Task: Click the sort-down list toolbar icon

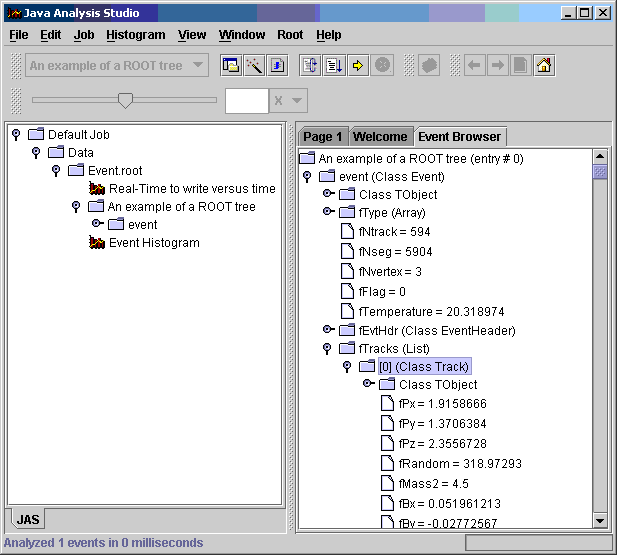Action: click(x=334, y=66)
